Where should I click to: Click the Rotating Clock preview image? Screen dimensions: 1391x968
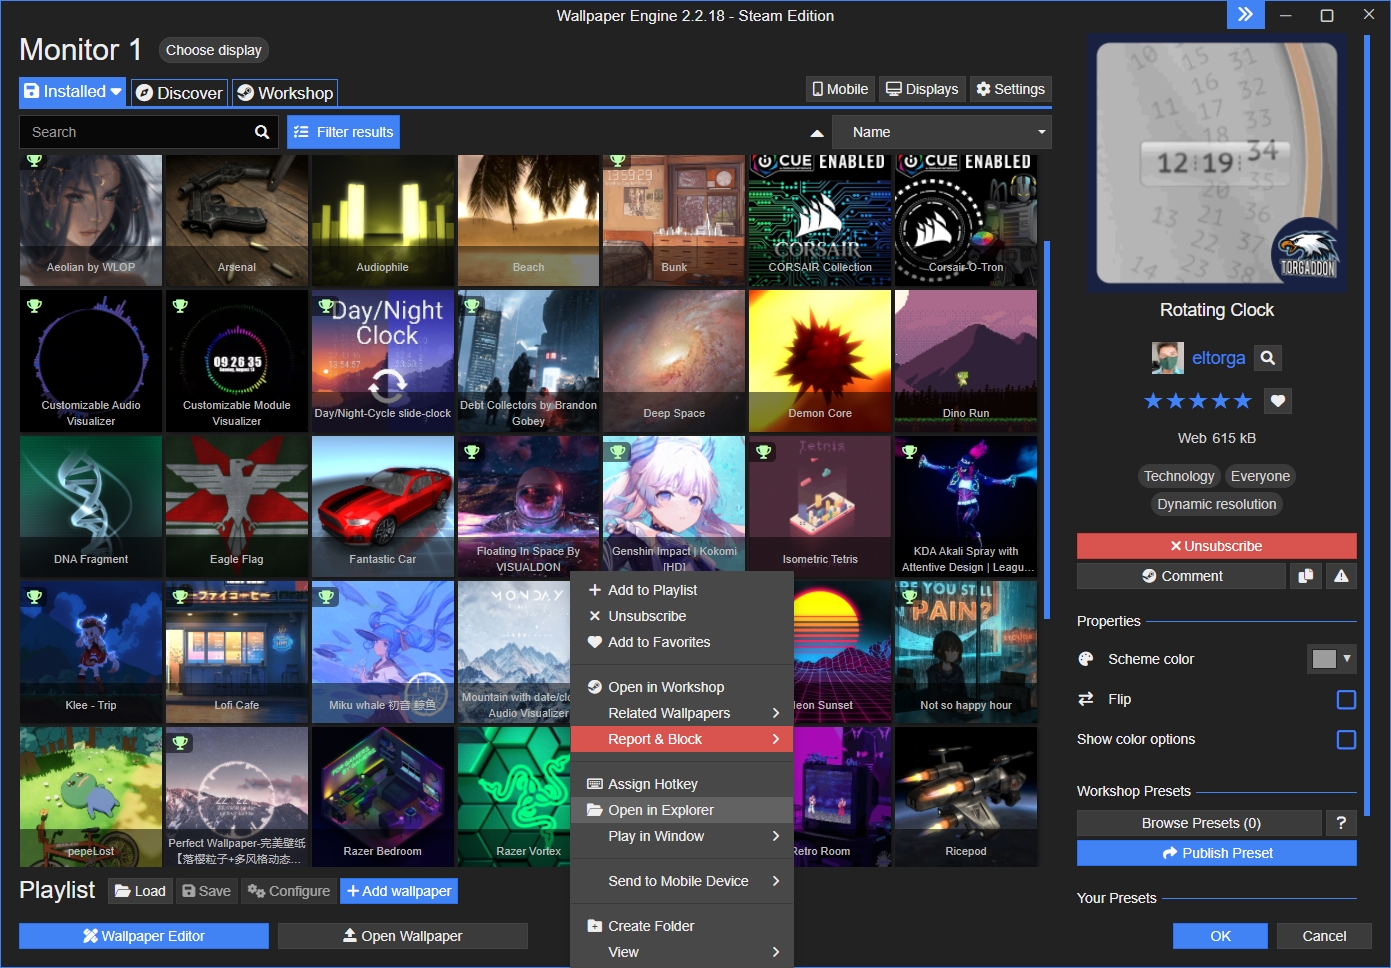1216,163
